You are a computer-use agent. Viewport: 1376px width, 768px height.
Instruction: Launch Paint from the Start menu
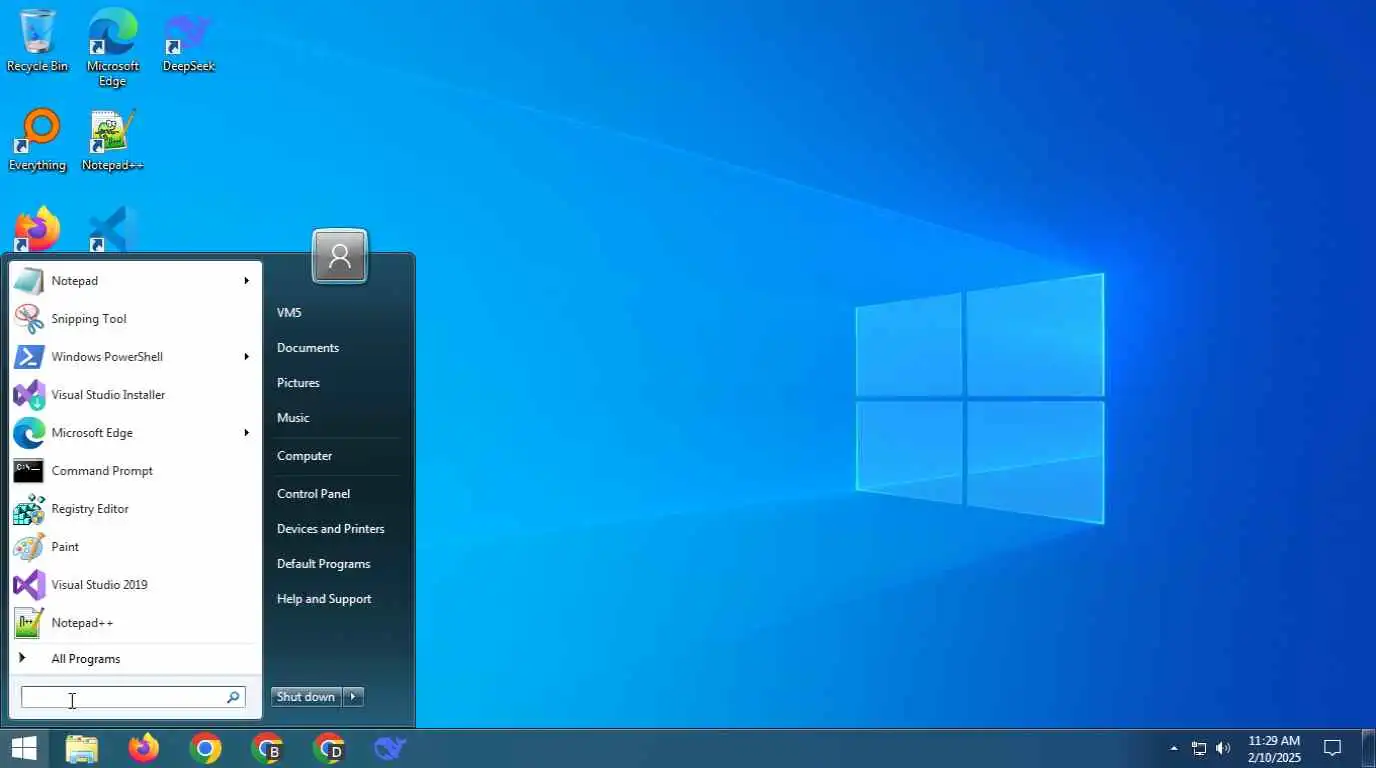134,547
